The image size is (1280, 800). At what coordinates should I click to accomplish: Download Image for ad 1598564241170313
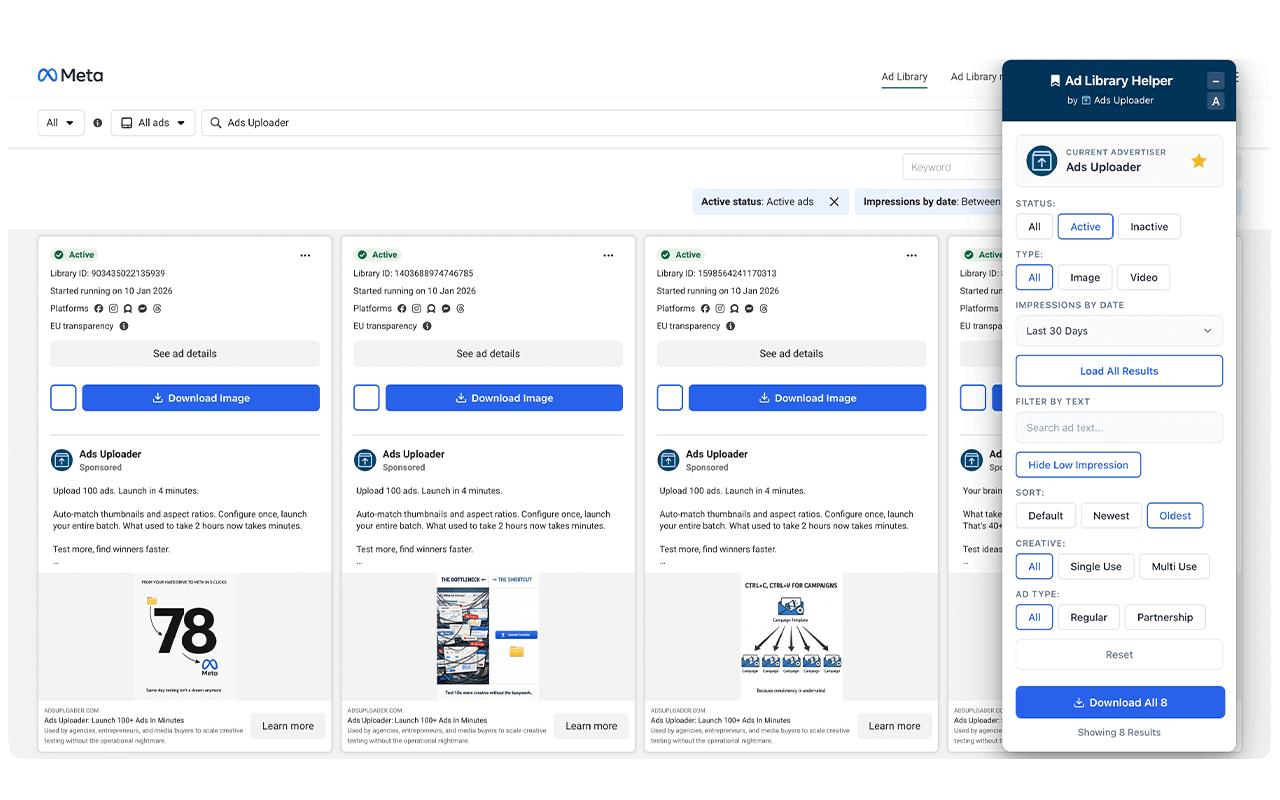807,398
